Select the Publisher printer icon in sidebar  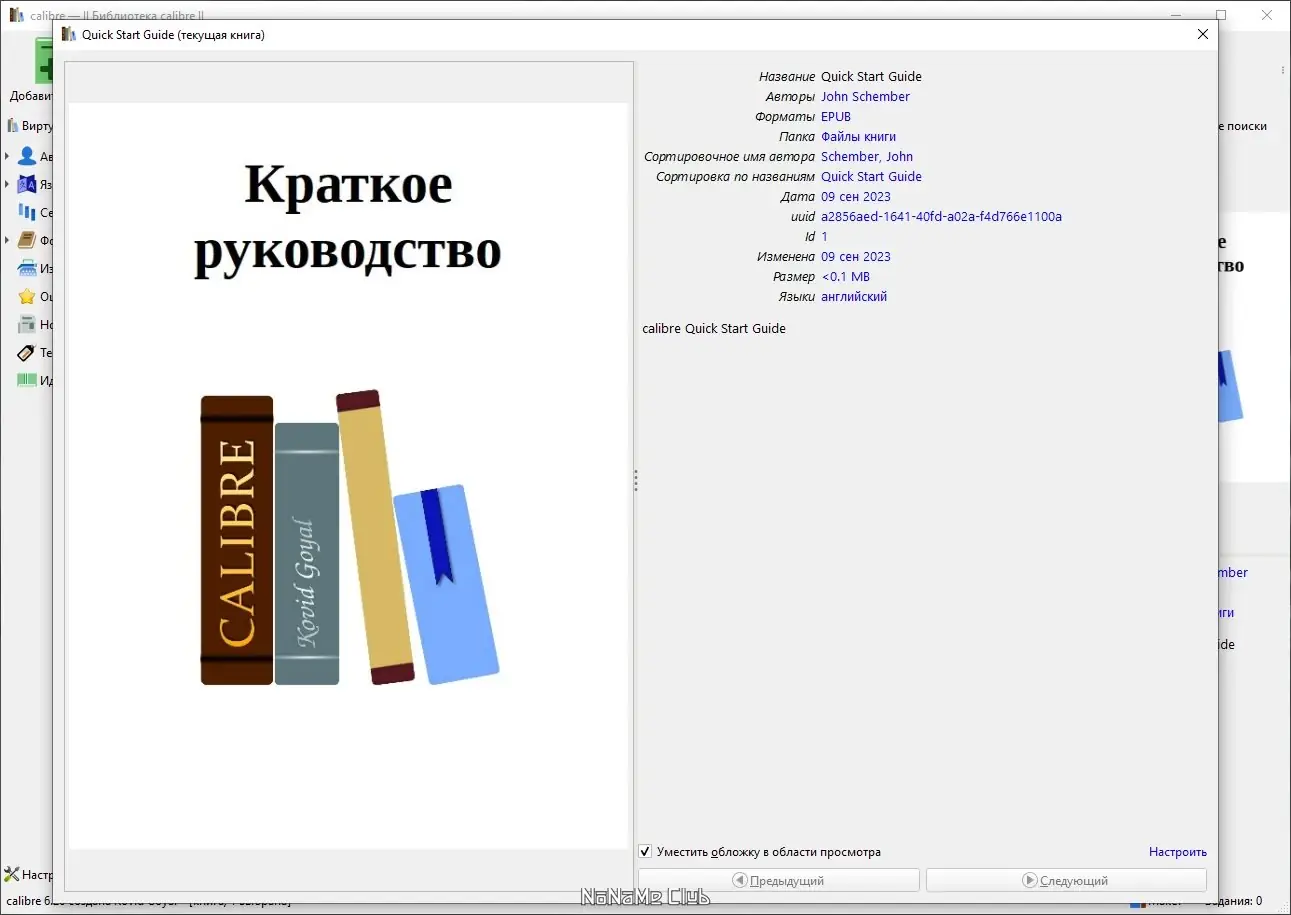27,268
